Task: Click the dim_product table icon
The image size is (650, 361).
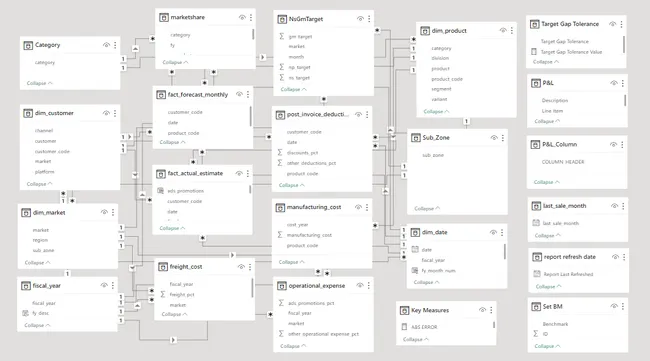Action: pos(425,31)
